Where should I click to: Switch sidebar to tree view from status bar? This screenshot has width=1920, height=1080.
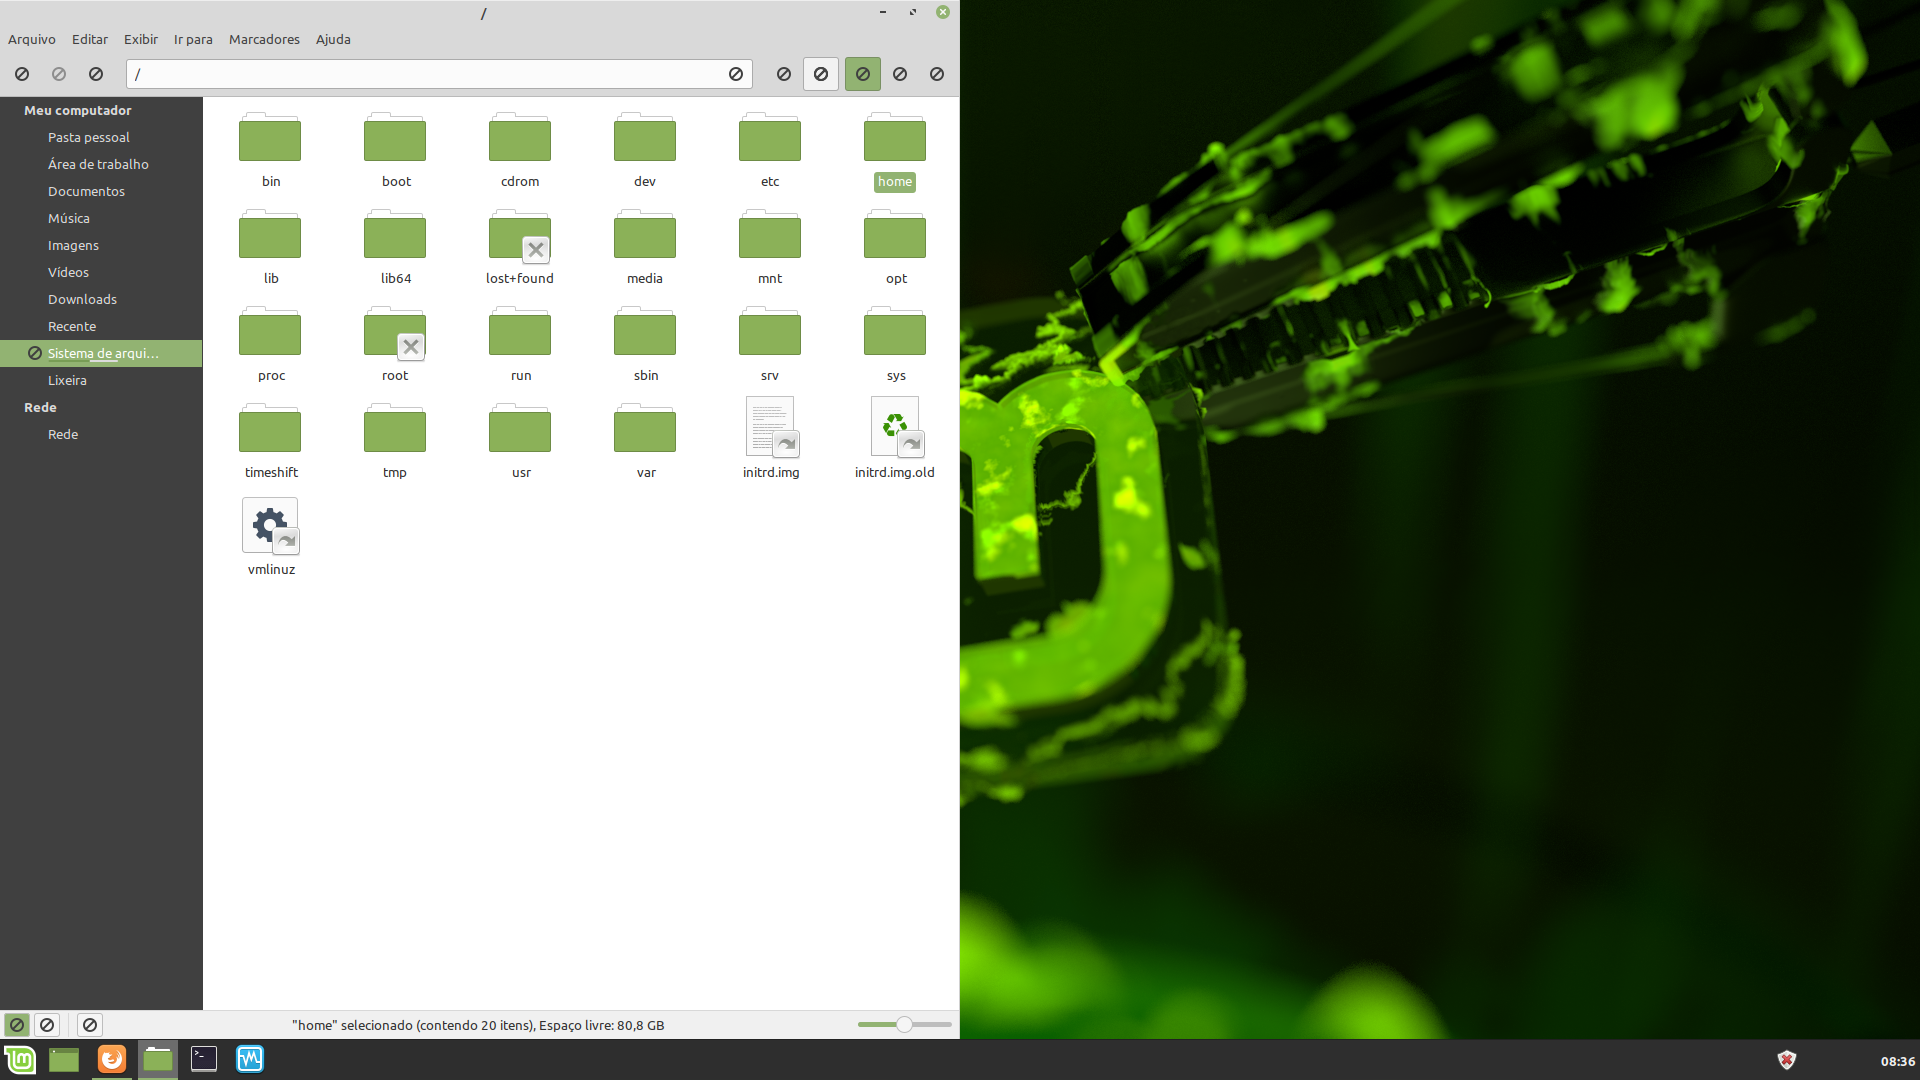tap(47, 1025)
